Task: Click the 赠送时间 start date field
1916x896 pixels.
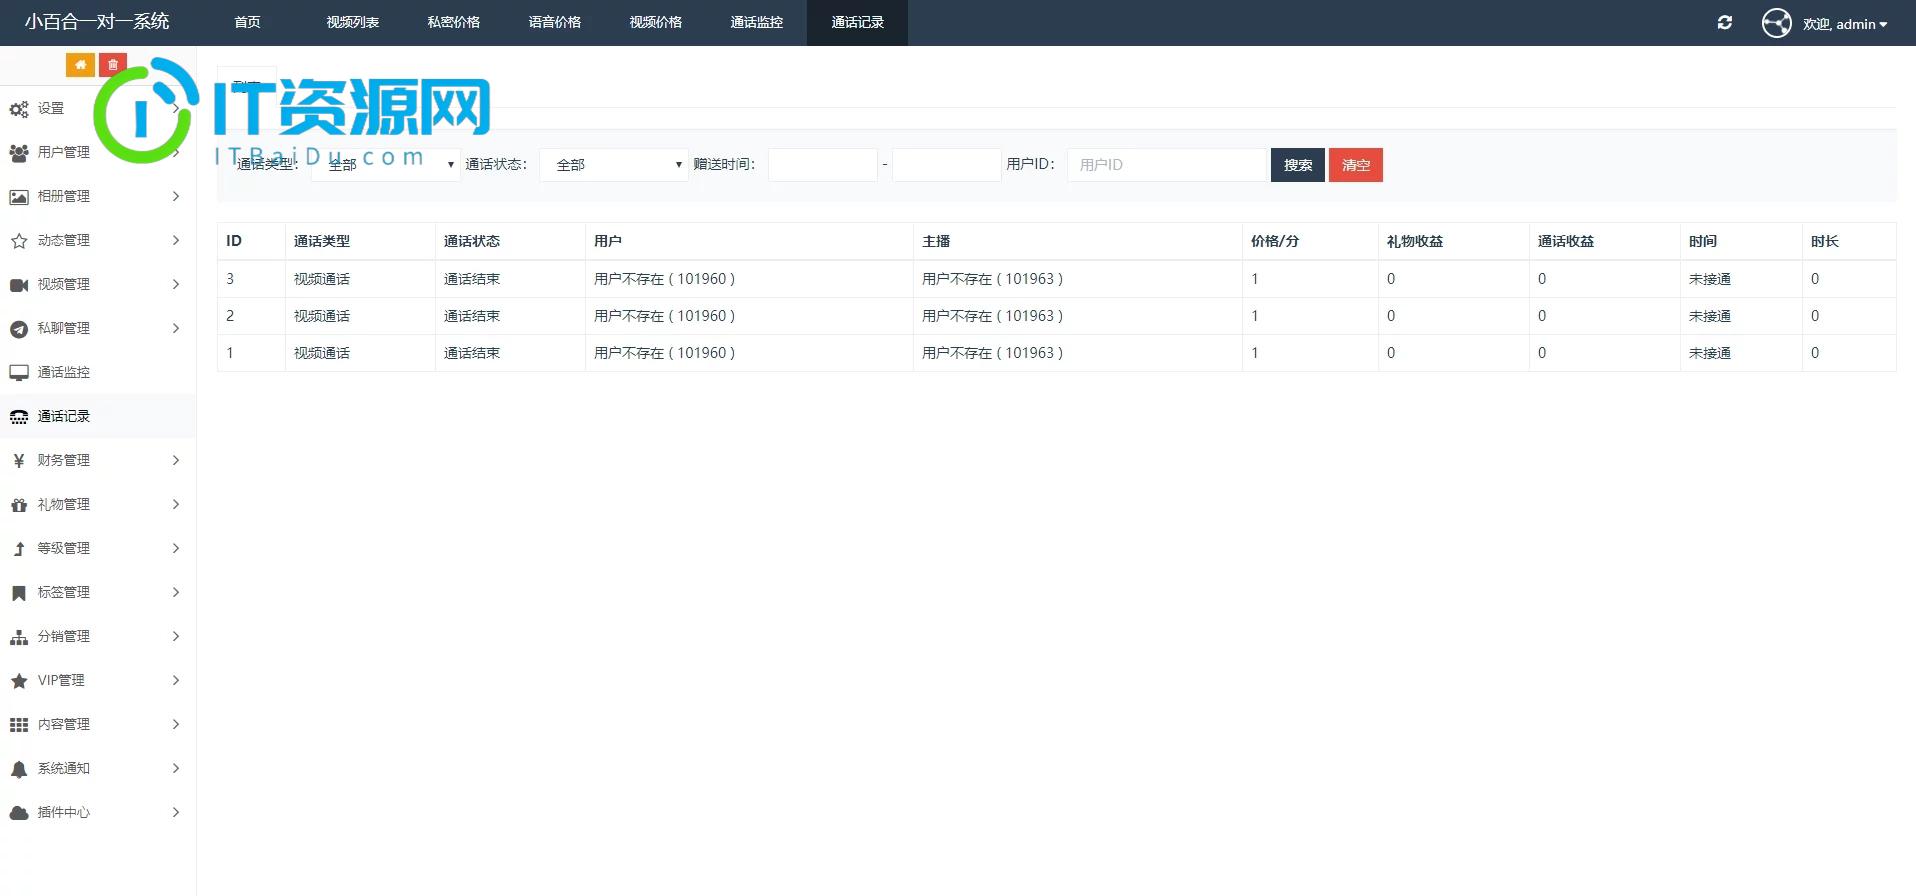Action: (823, 165)
